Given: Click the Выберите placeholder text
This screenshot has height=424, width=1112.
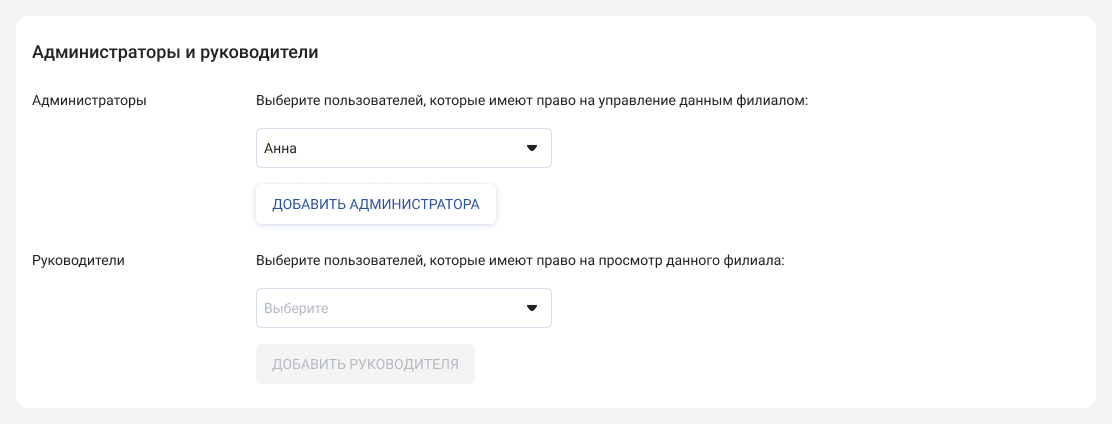Looking at the screenshot, I should (296, 308).
